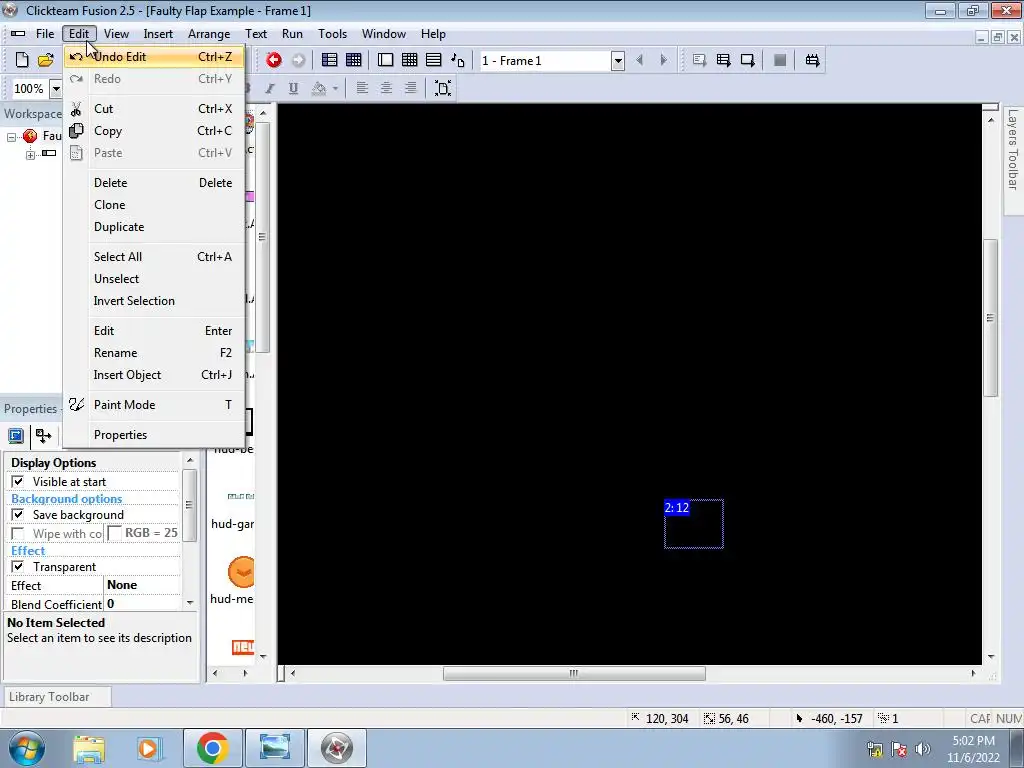Screen dimensions: 1024x768
Task: Open the Event List Editor icon
Action: click(x=434, y=60)
